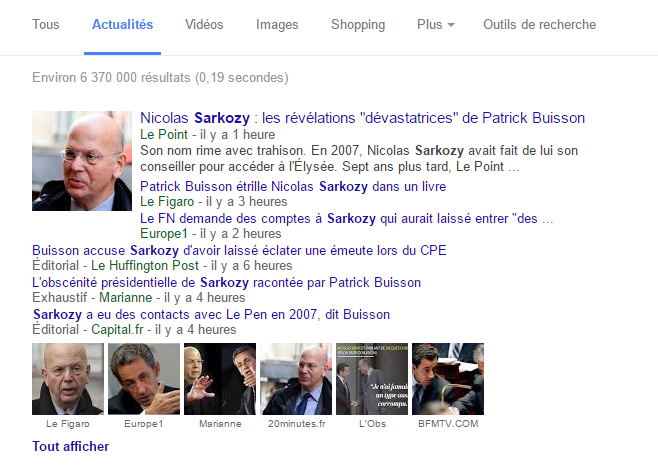Open Europe1 article about Le FN demande des comptes
The width and height of the screenshot is (658, 471).
pos(347,218)
